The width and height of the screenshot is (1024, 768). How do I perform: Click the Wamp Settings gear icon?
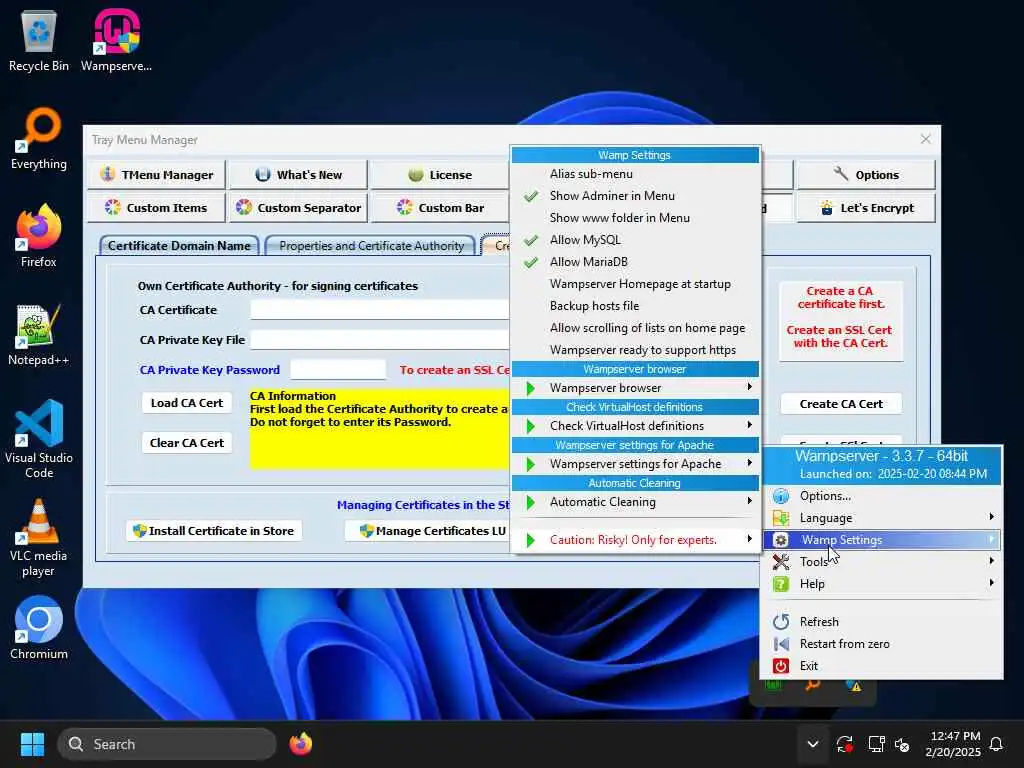click(780, 540)
